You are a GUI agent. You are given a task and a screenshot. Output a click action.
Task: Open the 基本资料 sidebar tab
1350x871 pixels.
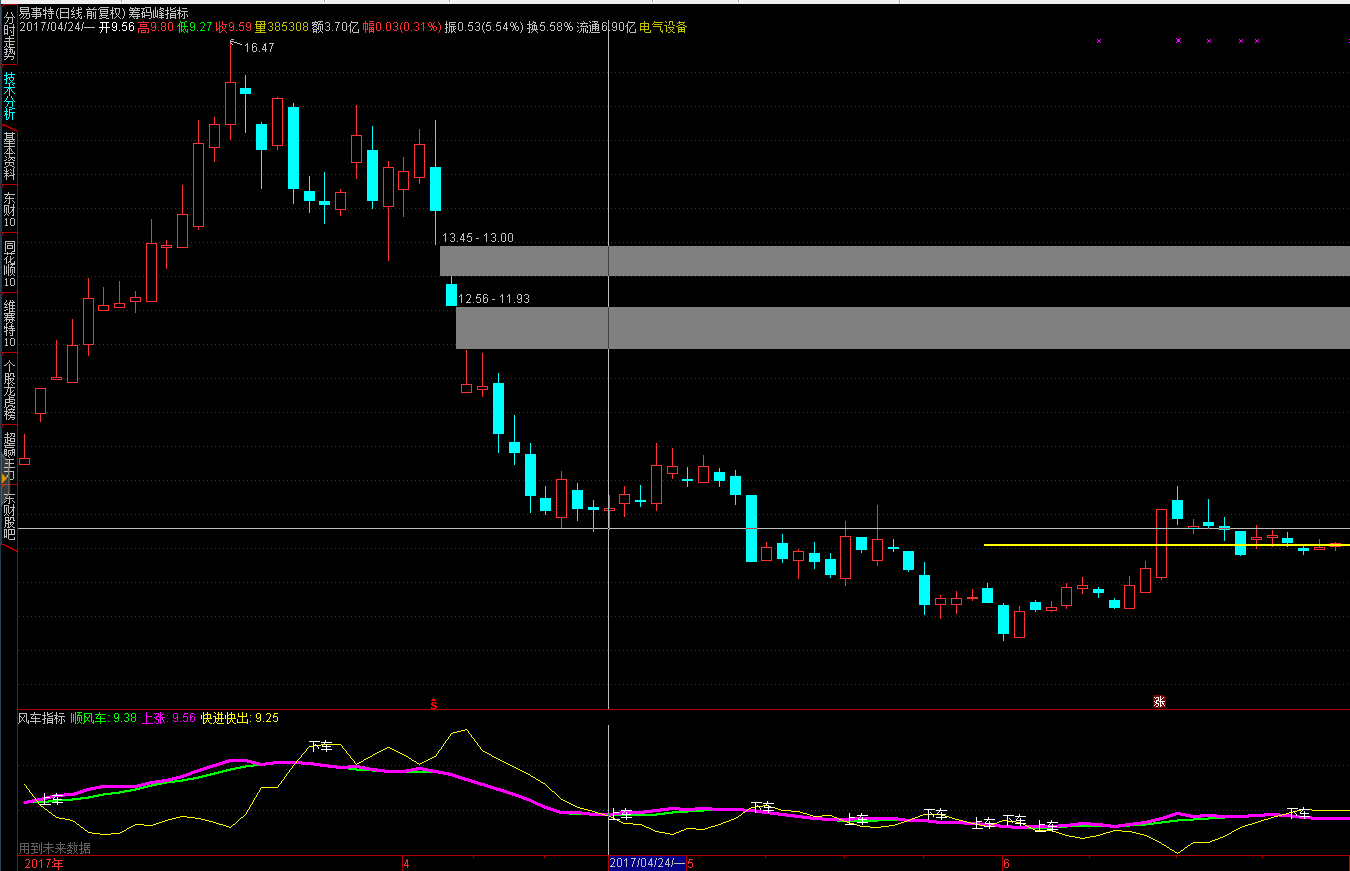coord(9,155)
